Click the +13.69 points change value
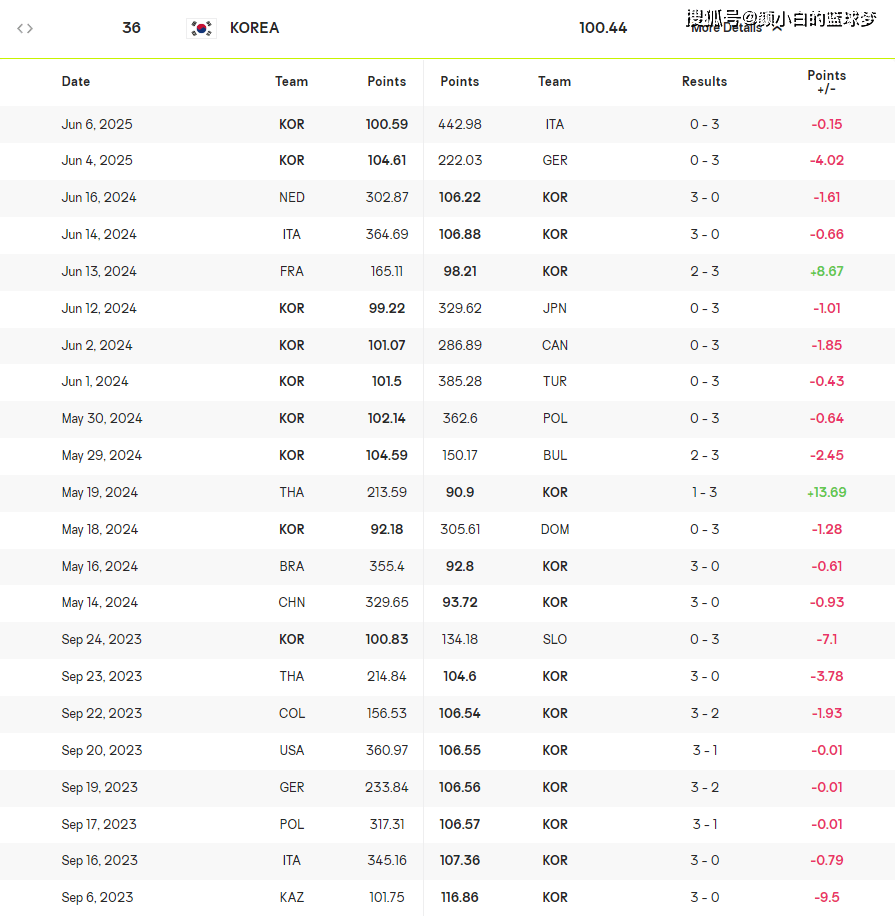Viewport: 895px width, 916px height. coord(826,492)
